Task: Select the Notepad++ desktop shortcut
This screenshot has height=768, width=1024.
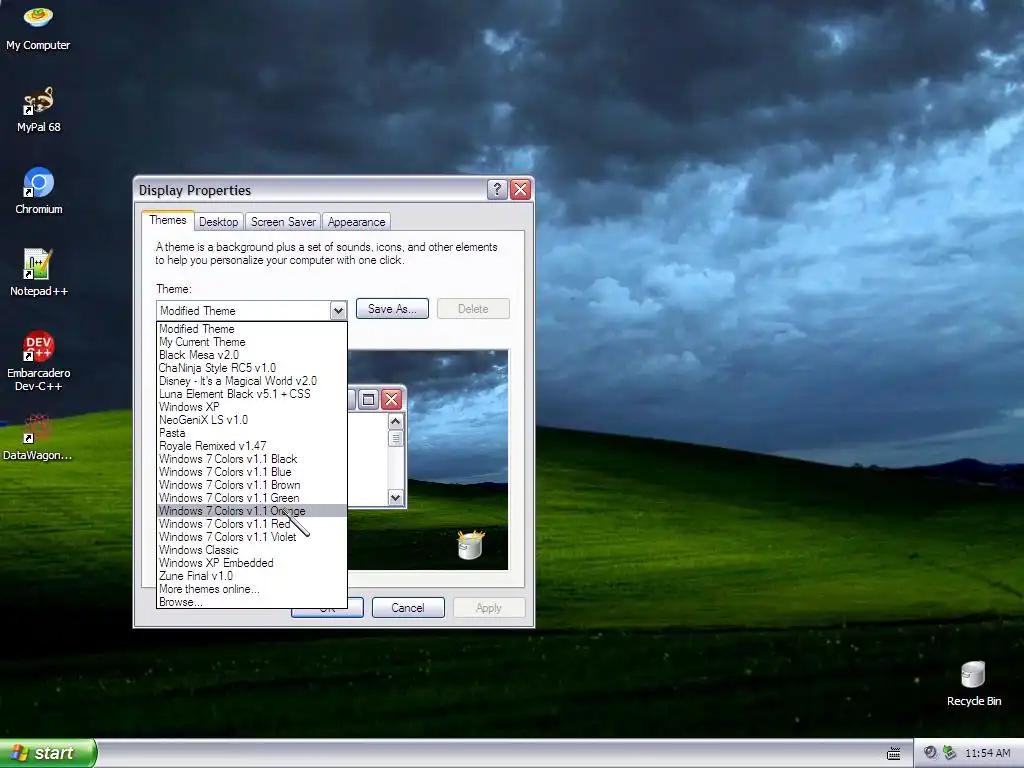Action: (39, 274)
